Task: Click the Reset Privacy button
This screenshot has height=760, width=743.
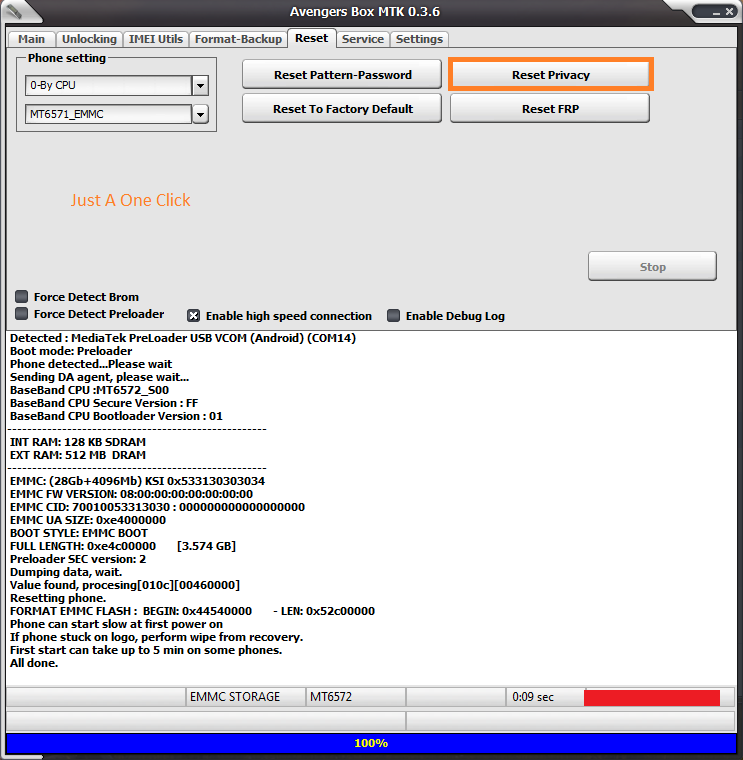Action: [x=551, y=75]
